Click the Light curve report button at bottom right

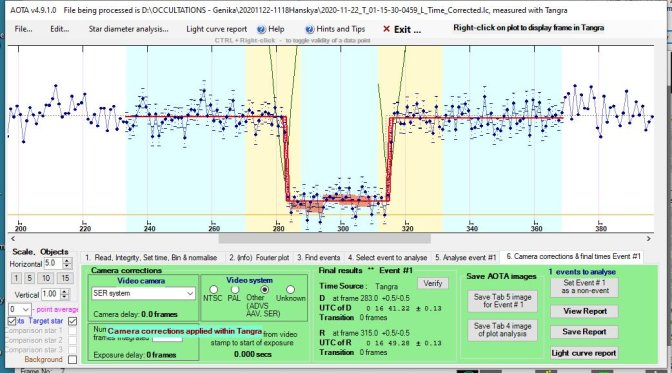[585, 353]
